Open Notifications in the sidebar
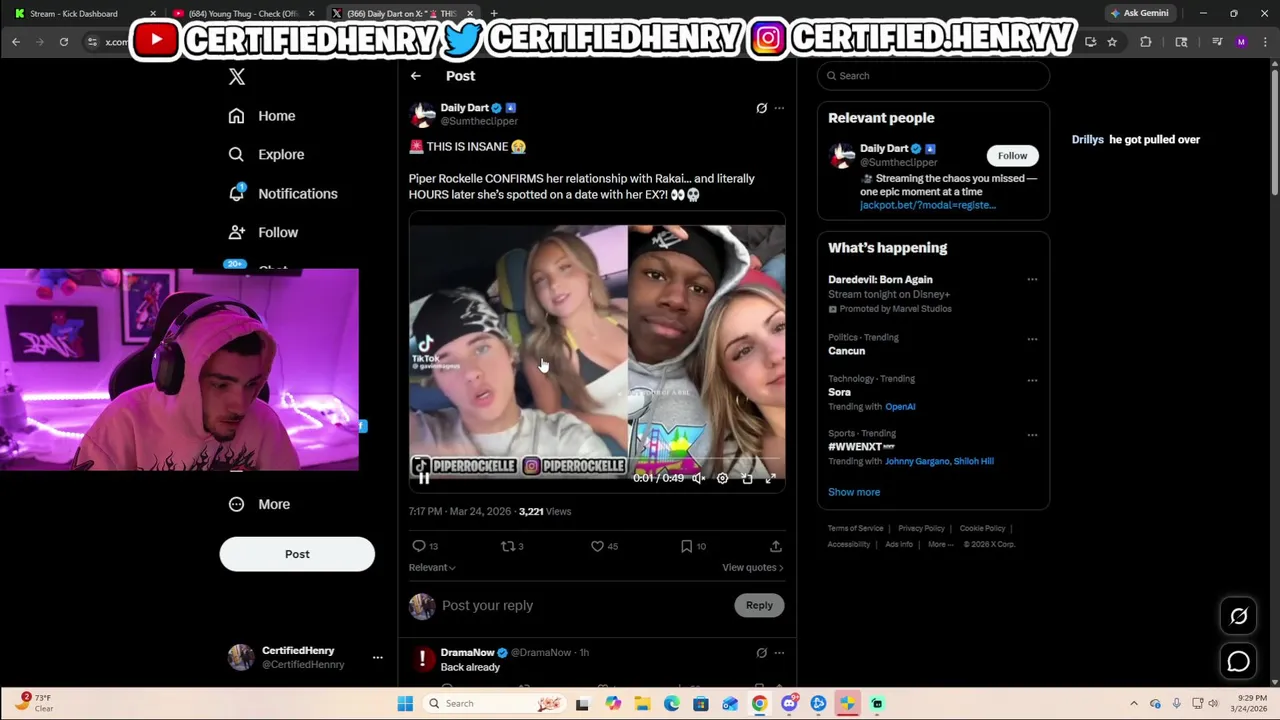 (283, 194)
